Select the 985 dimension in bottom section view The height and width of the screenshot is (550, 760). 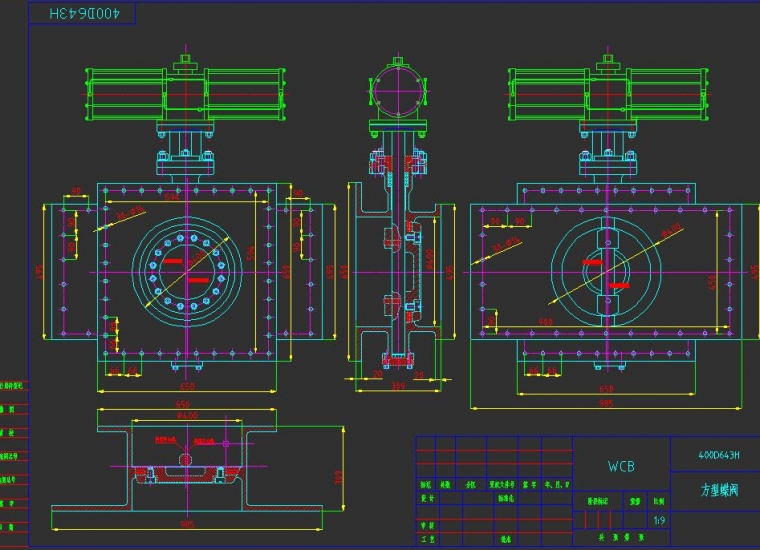coord(187,524)
